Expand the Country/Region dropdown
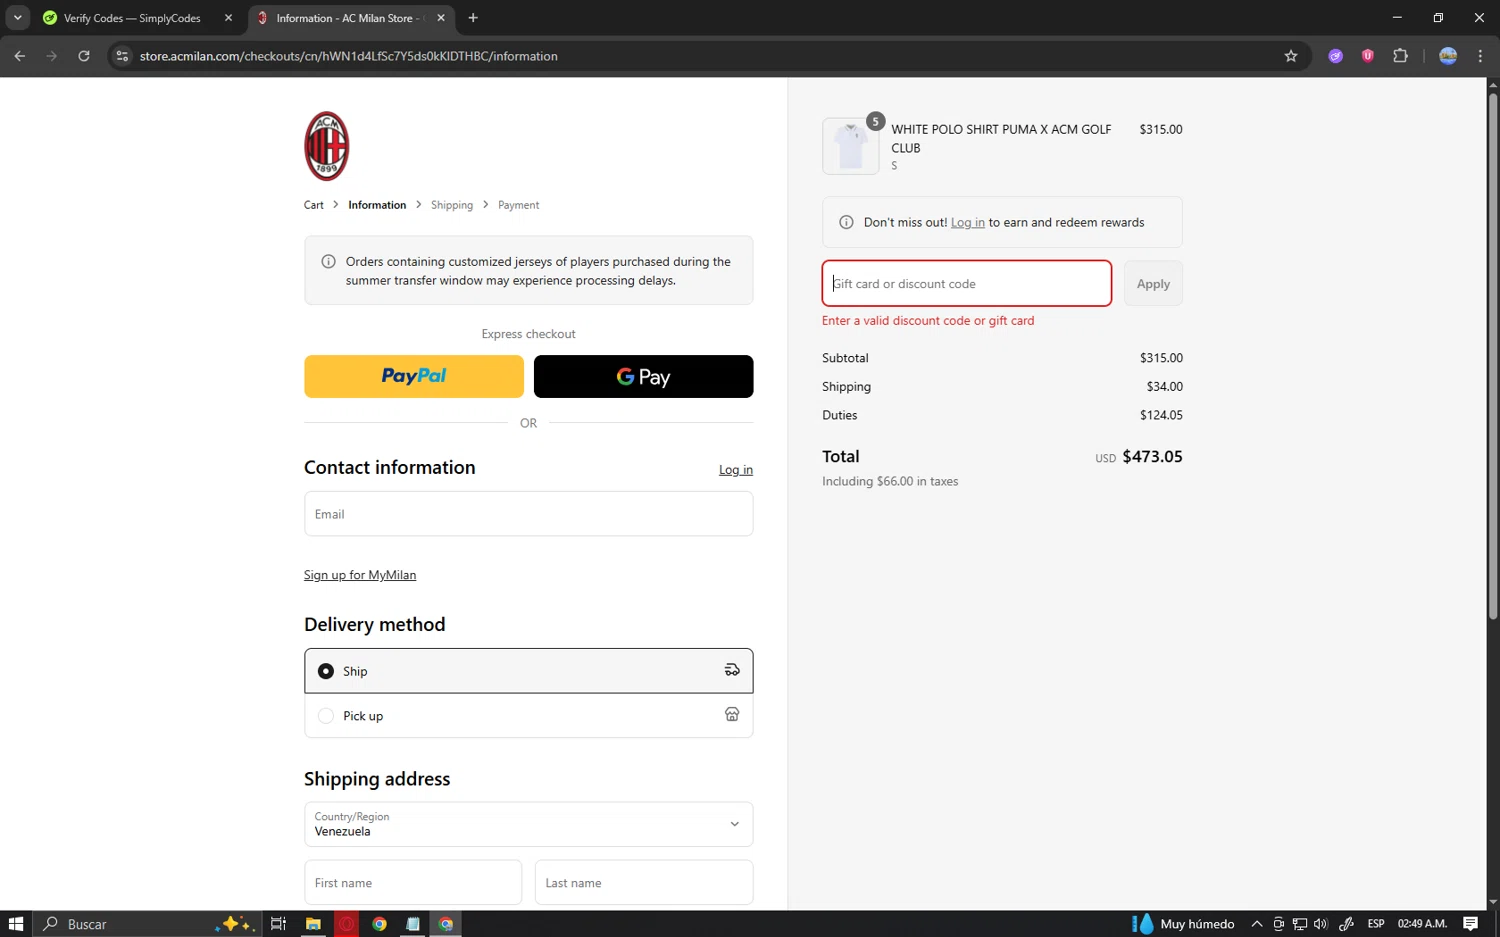Viewport: 1500px width, 937px height. click(x=528, y=824)
